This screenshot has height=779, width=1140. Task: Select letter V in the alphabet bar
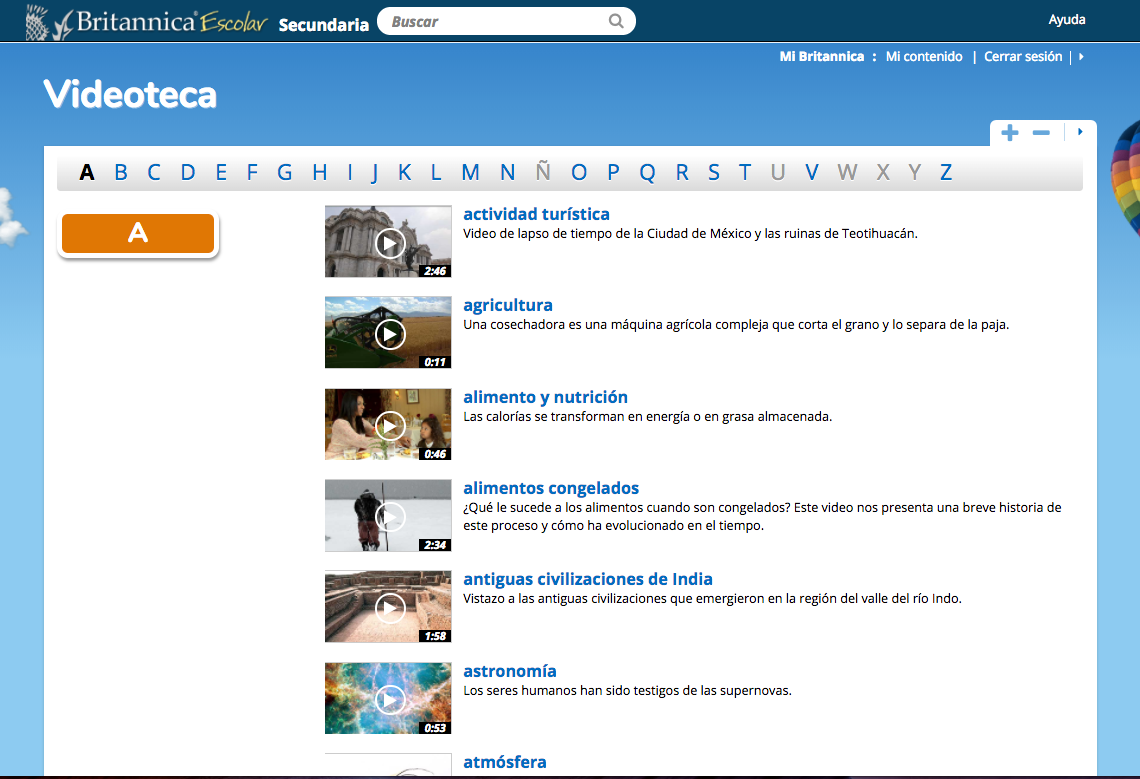(811, 172)
